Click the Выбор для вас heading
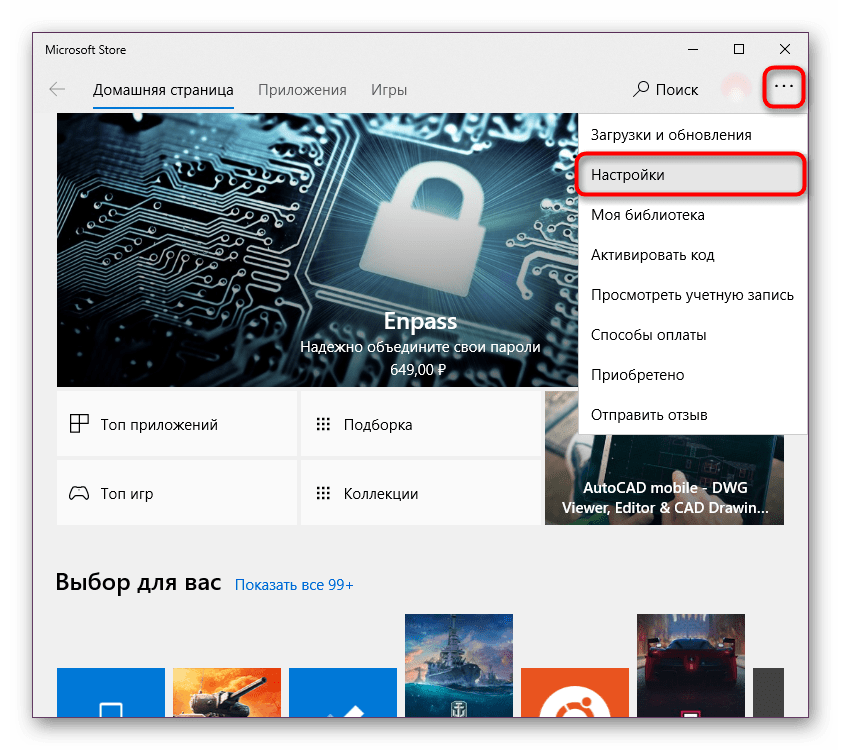Screen dimensions: 841x750 tap(138, 582)
